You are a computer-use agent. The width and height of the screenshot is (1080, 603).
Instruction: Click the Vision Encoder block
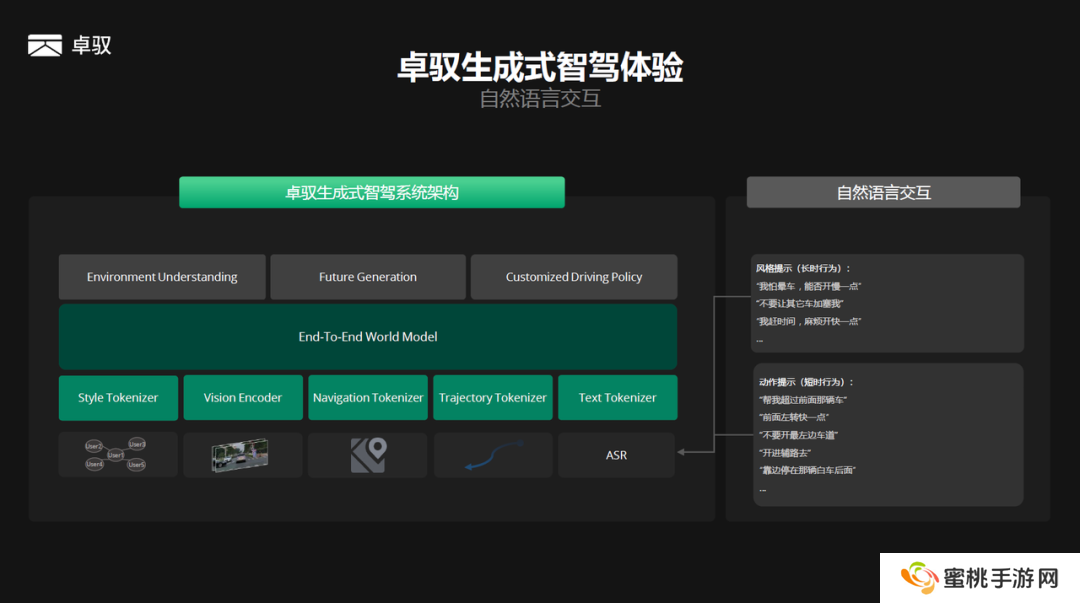pos(242,398)
